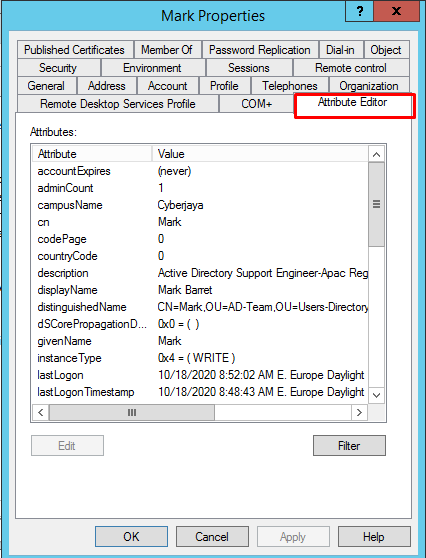Select the adminCount attribute row
Image resolution: width=426 pixels, height=558 pixels.
coord(200,188)
